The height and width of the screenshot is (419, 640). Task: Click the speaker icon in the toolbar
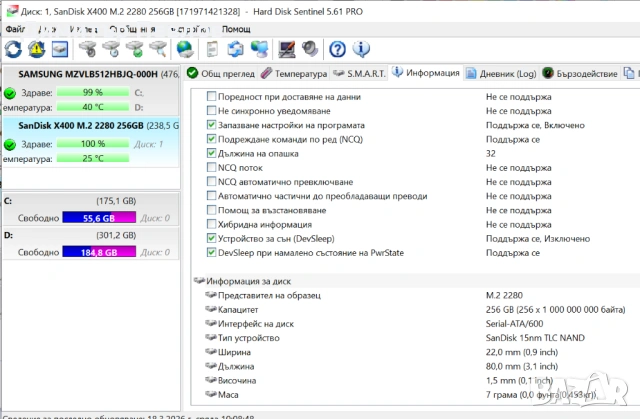click(310, 49)
